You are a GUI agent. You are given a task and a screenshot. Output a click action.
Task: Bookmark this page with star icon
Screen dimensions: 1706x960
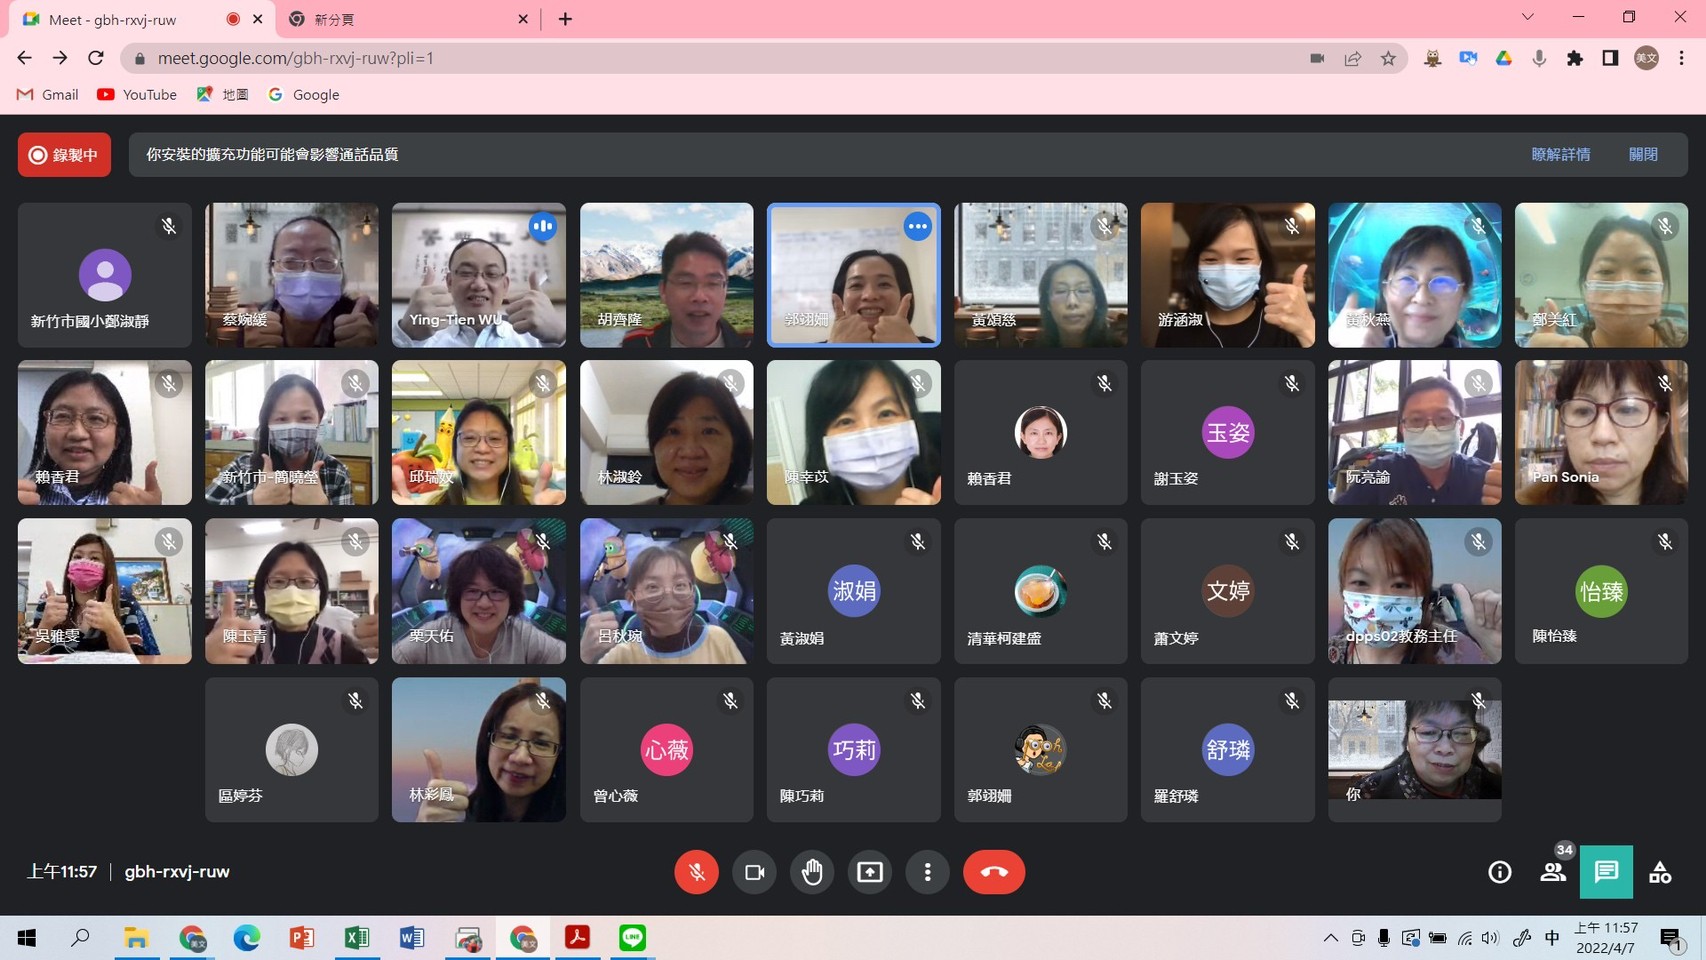pos(1388,58)
